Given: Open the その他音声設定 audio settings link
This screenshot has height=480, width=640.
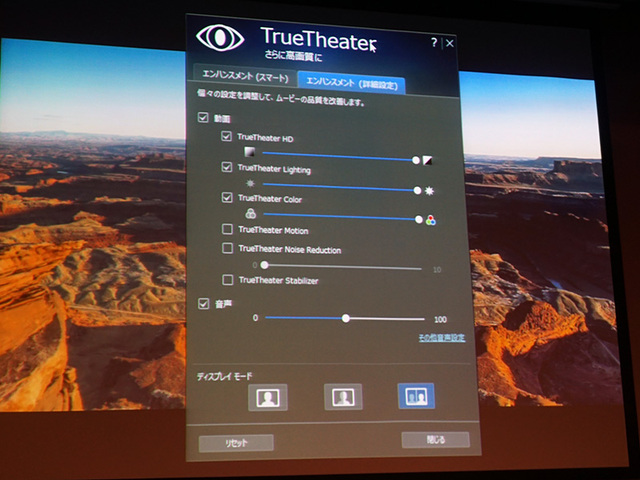Looking at the screenshot, I should 442,338.
